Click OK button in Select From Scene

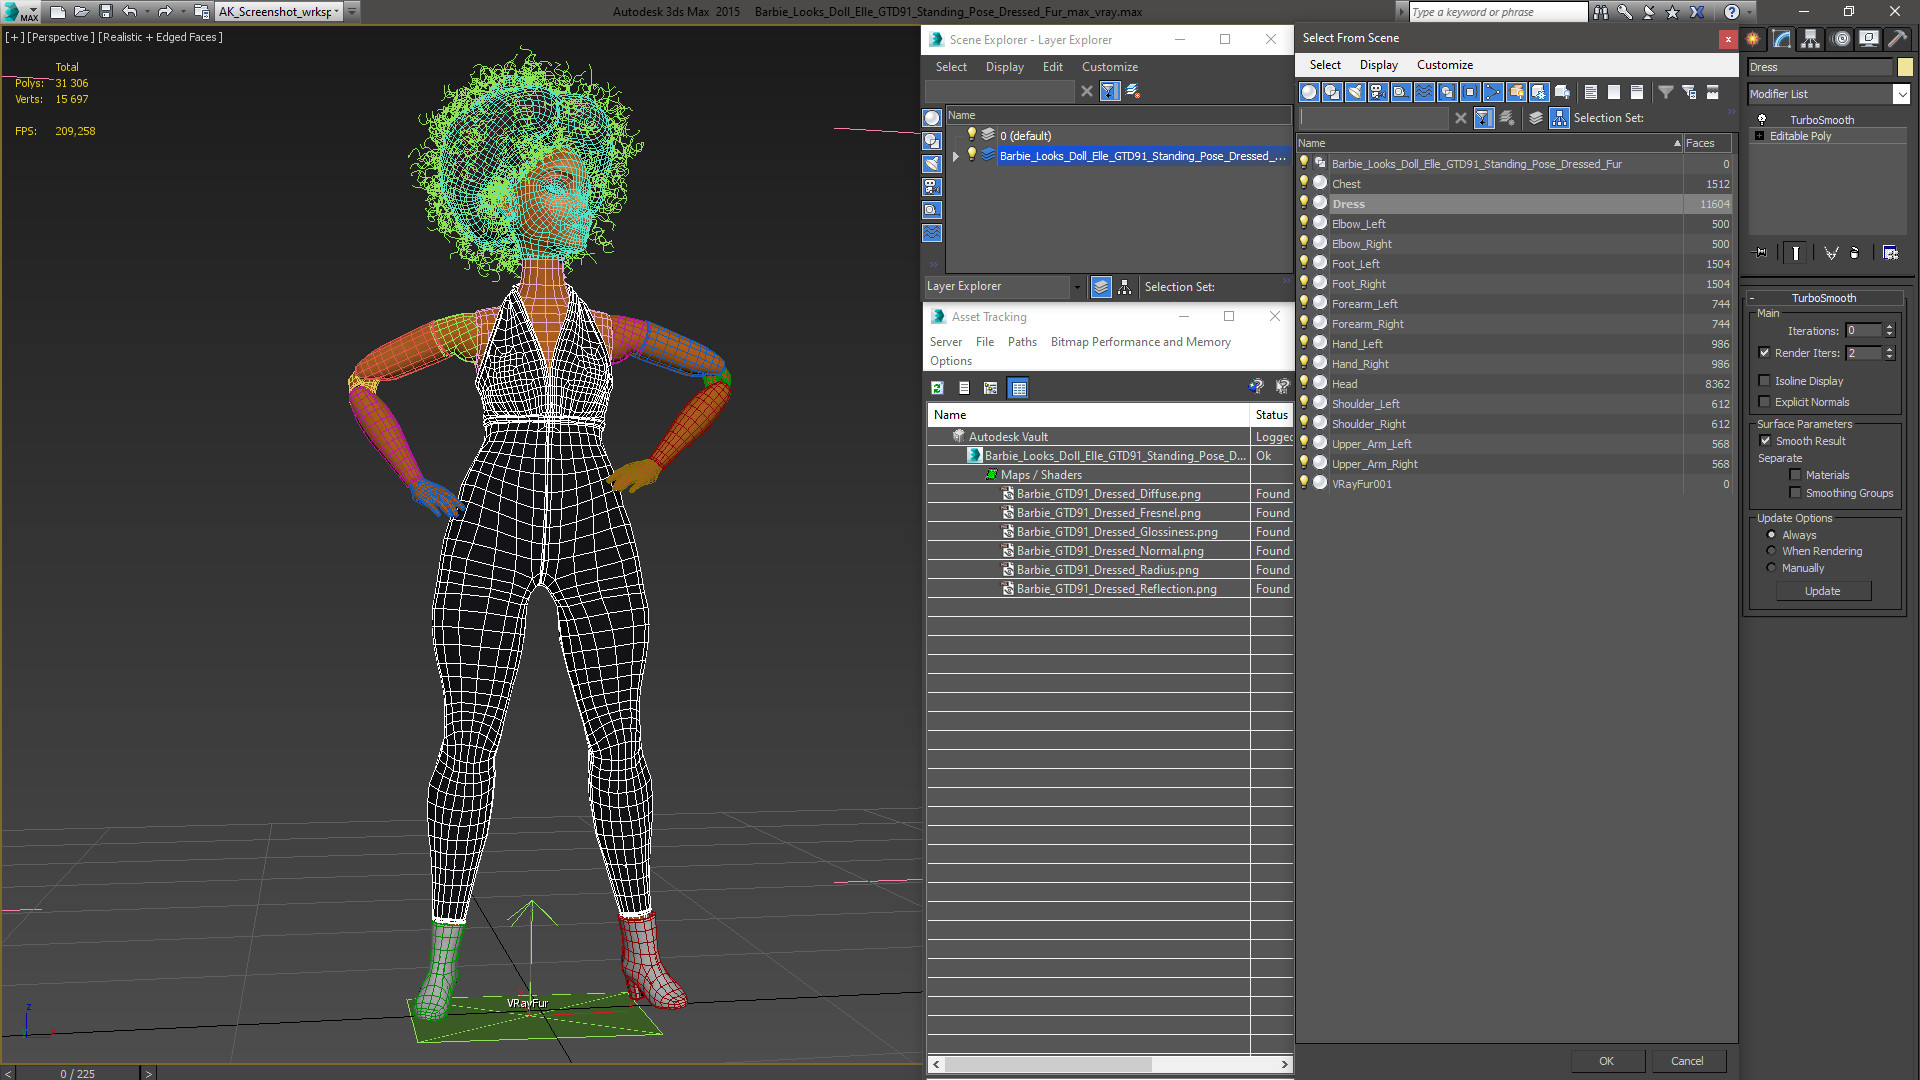click(1606, 1061)
